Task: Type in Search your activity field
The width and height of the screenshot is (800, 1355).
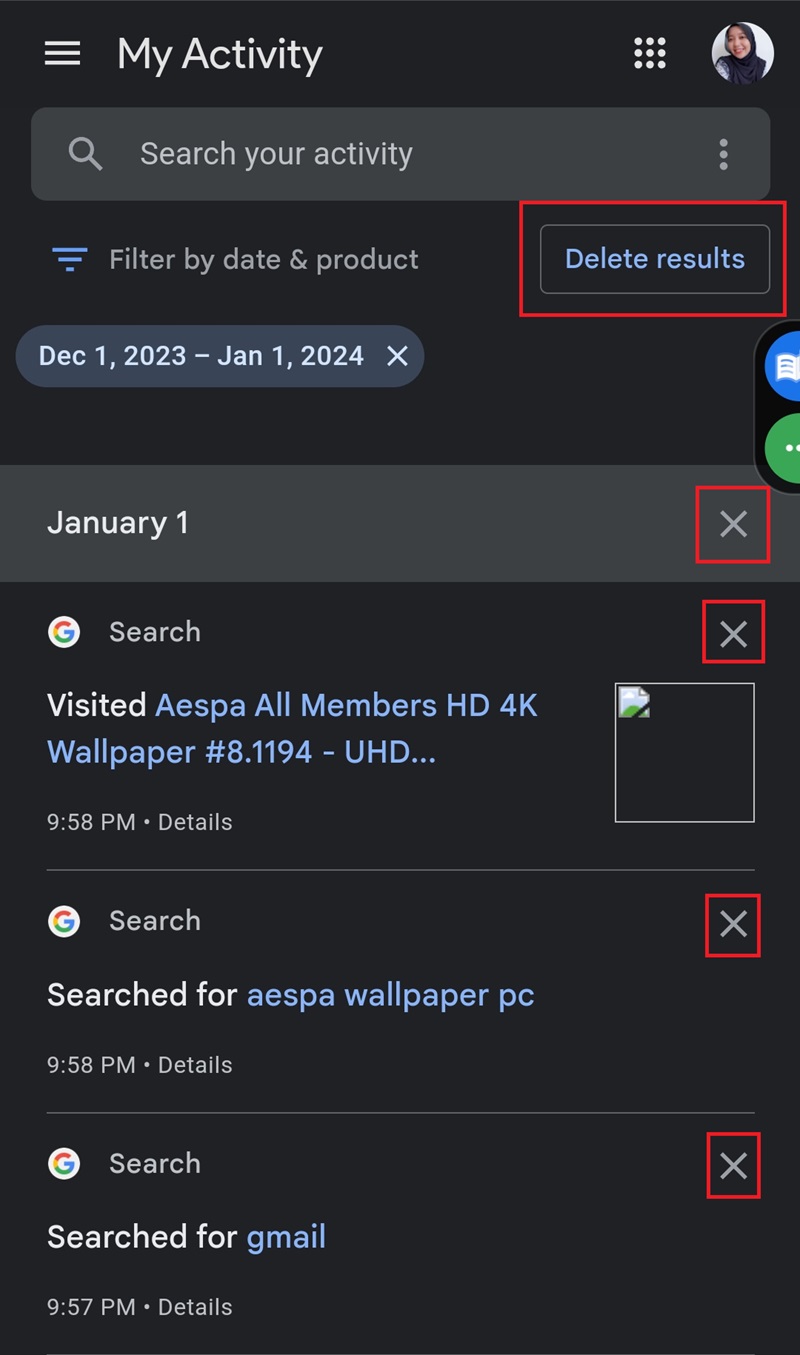Action: pos(400,154)
